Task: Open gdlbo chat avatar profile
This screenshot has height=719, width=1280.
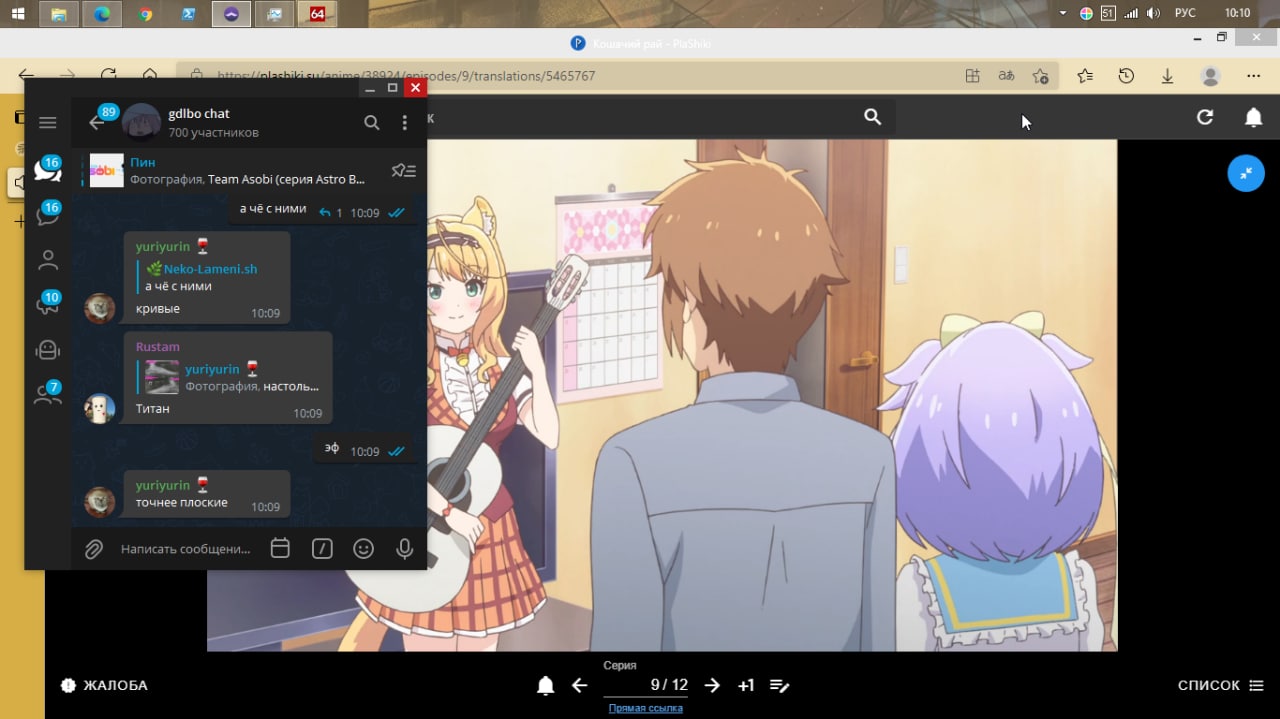Action: point(141,122)
